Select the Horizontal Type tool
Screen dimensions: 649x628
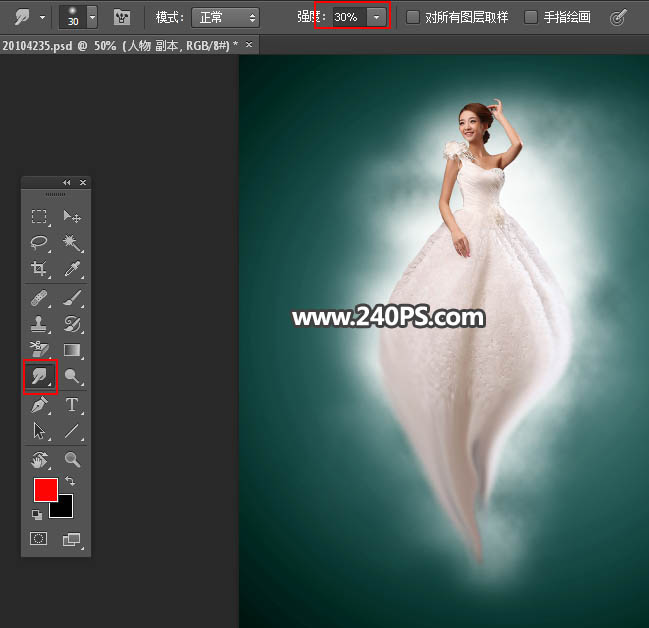tap(72, 405)
